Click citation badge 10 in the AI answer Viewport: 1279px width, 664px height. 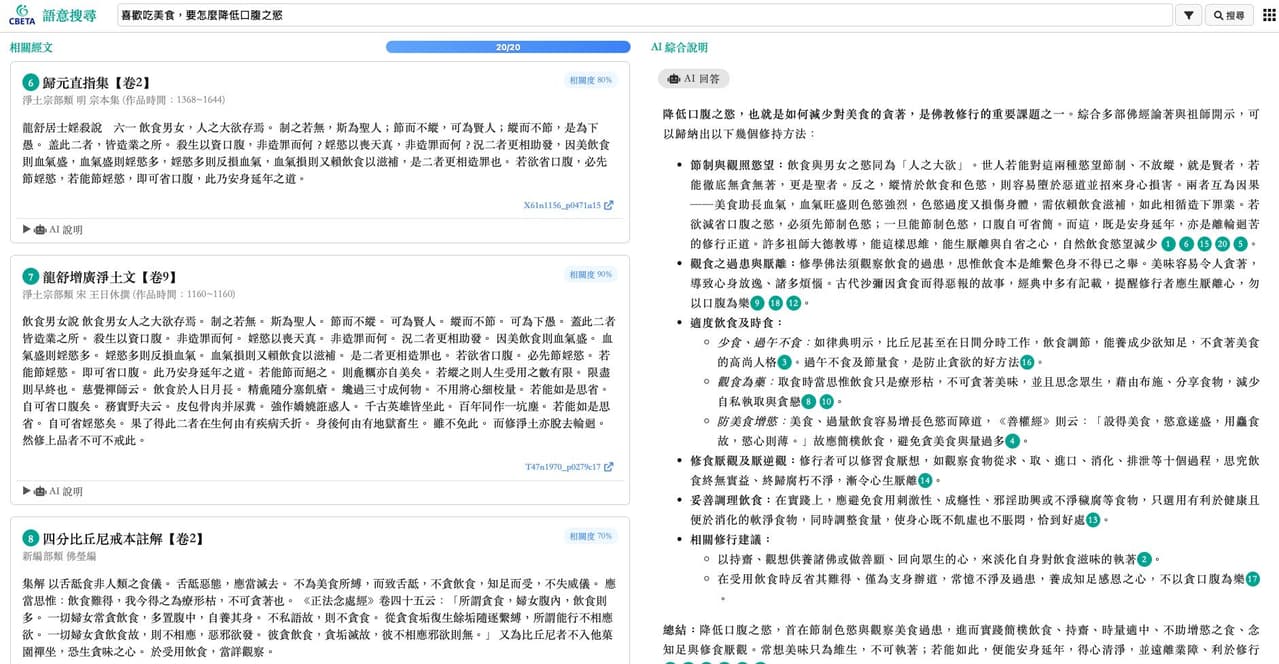point(826,401)
